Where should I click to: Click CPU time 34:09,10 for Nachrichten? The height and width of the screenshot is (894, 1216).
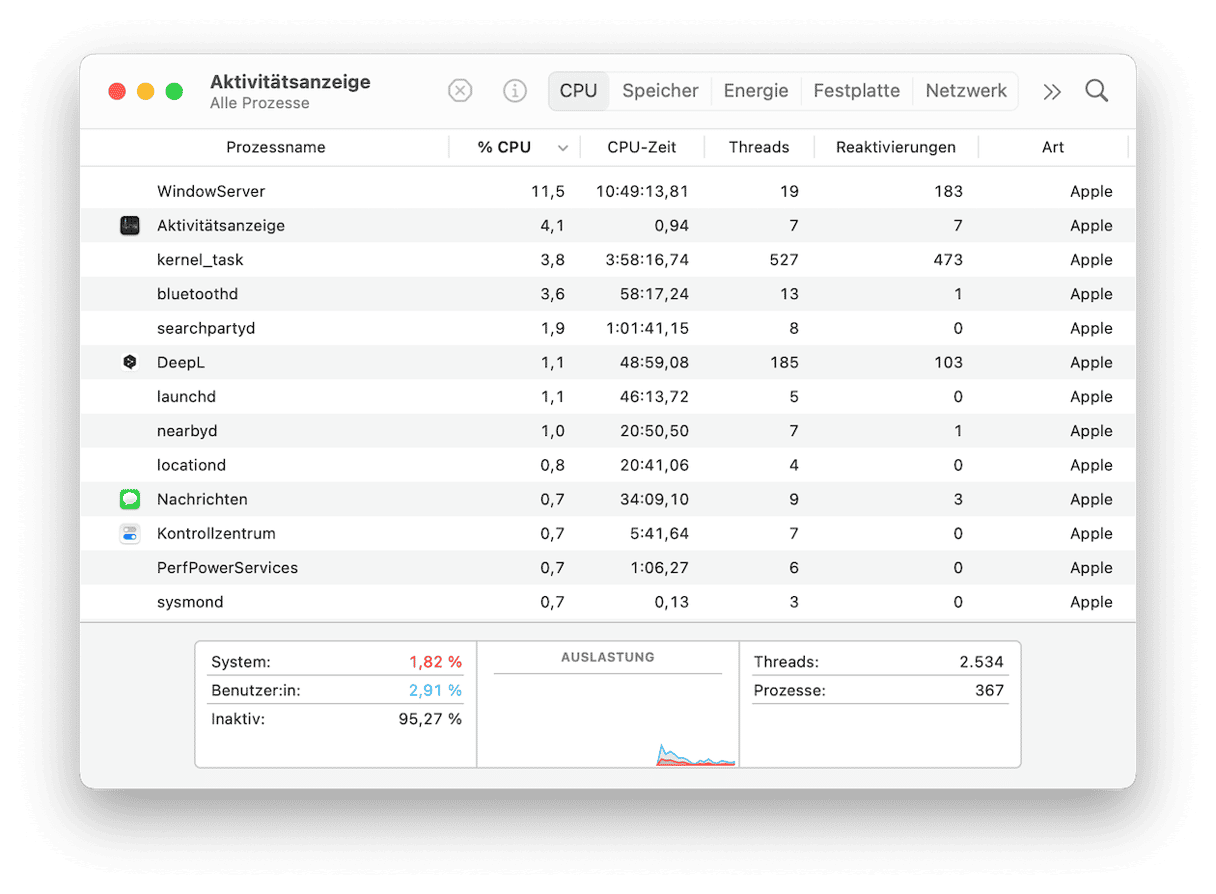point(654,499)
